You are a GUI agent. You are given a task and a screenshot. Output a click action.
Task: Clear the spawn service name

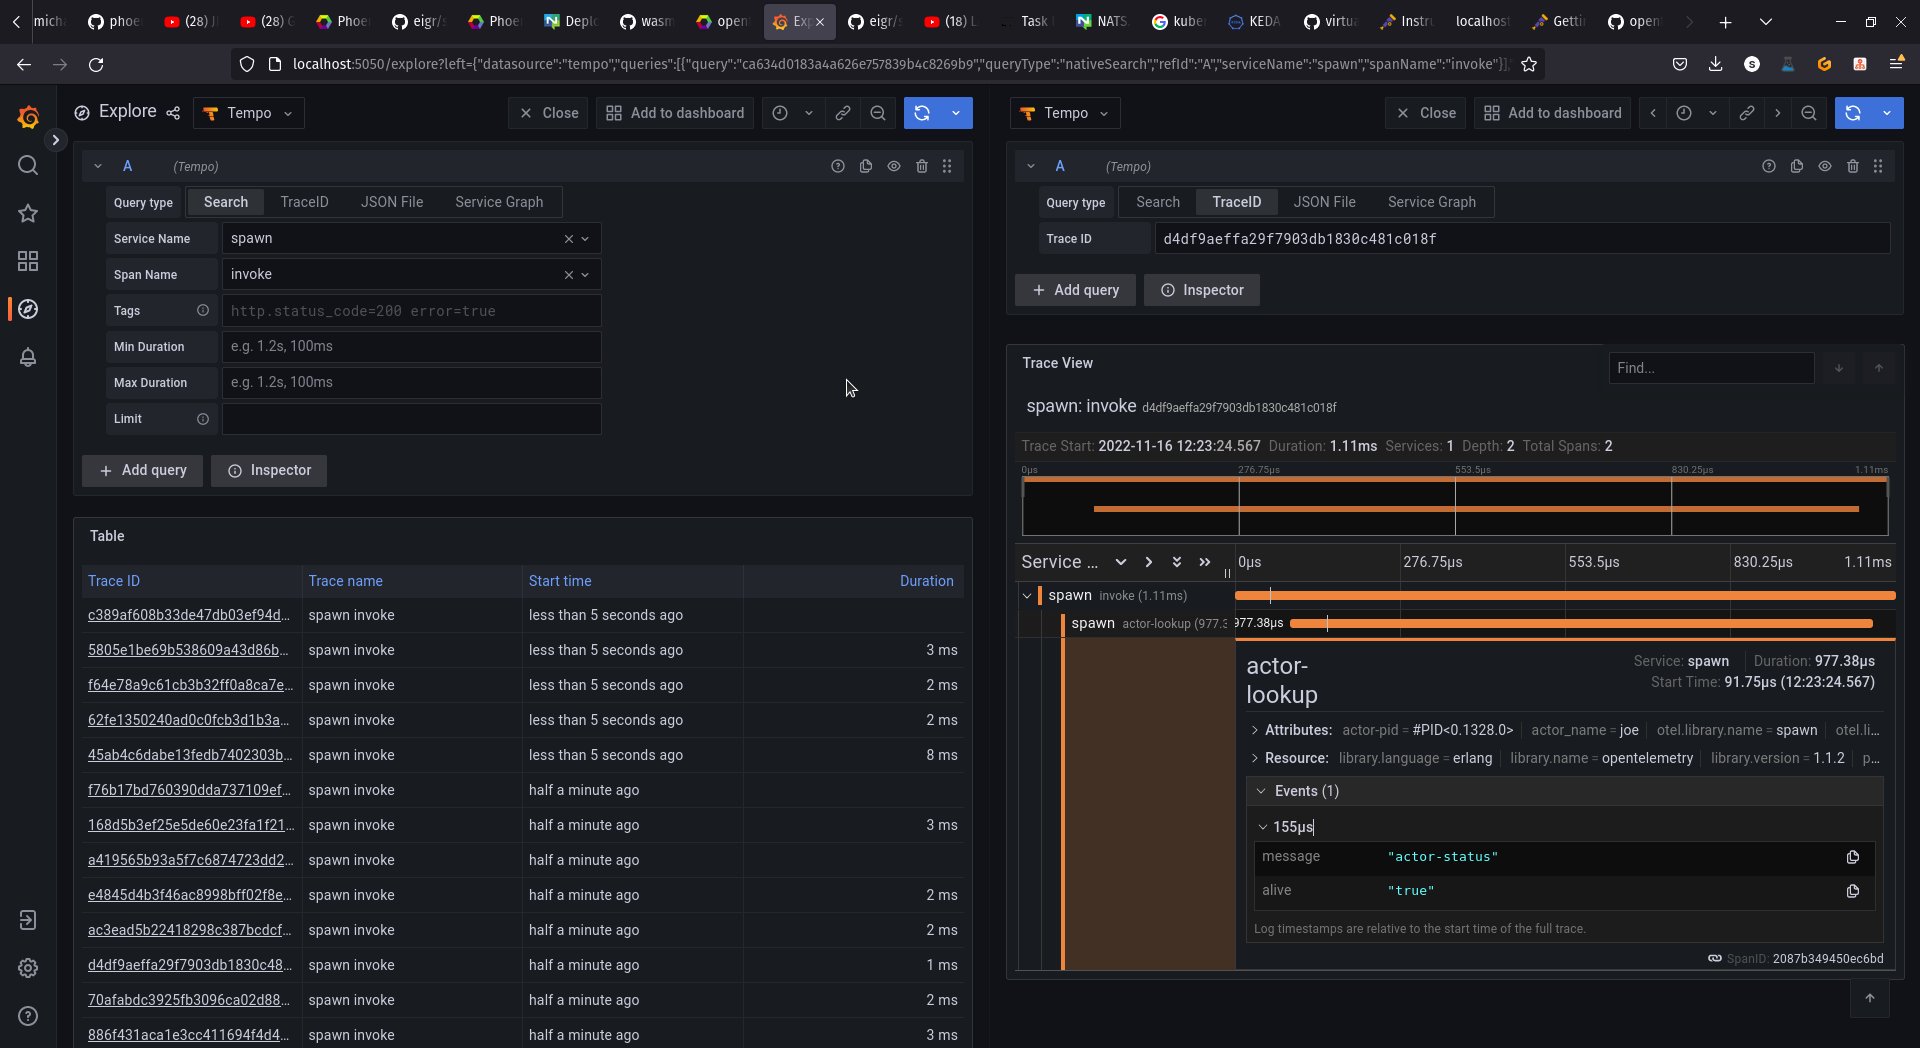click(569, 239)
